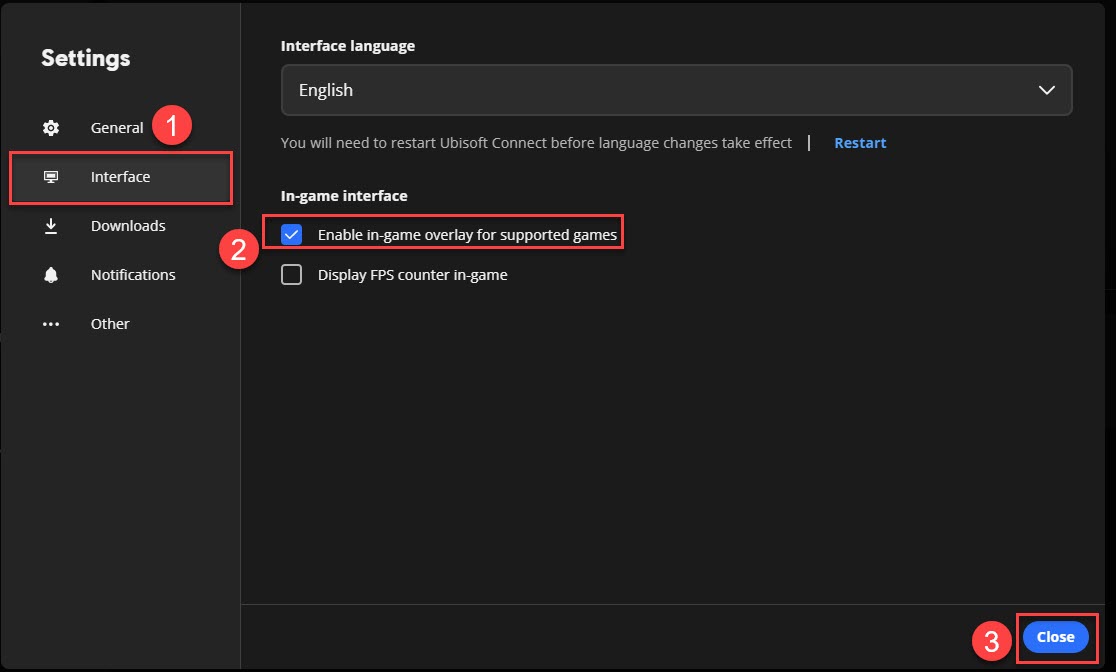Click the blue Restart link

[860, 143]
